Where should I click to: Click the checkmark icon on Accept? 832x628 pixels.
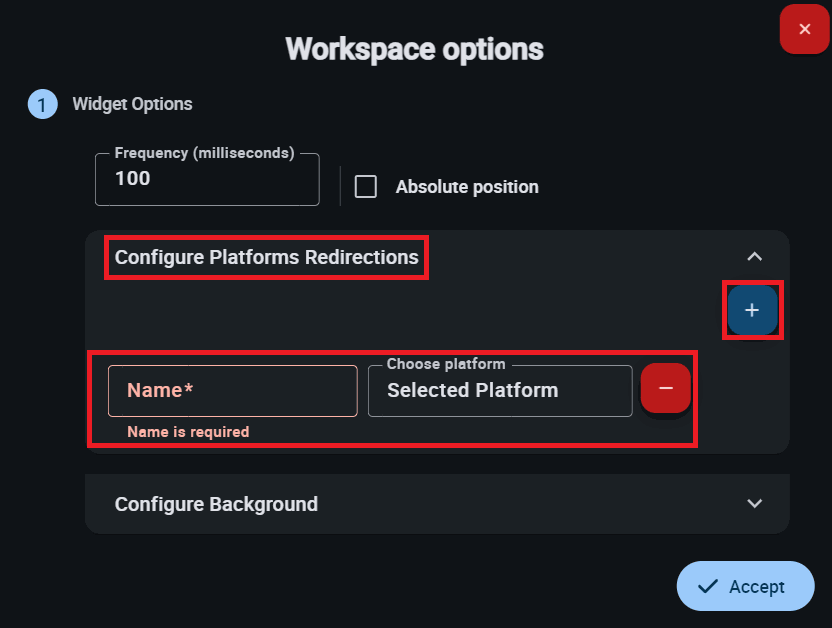(x=708, y=587)
